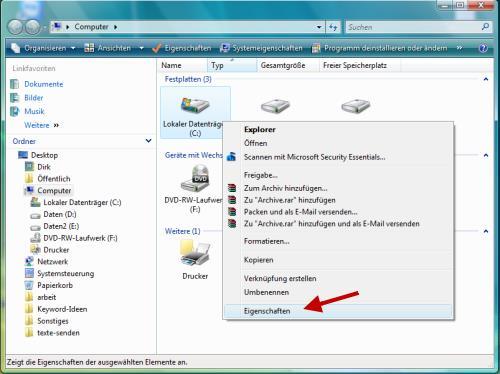Viewport: 500px width, 374px height.
Task: Sort by Freier Speicherplatz column
Action: pos(360,65)
